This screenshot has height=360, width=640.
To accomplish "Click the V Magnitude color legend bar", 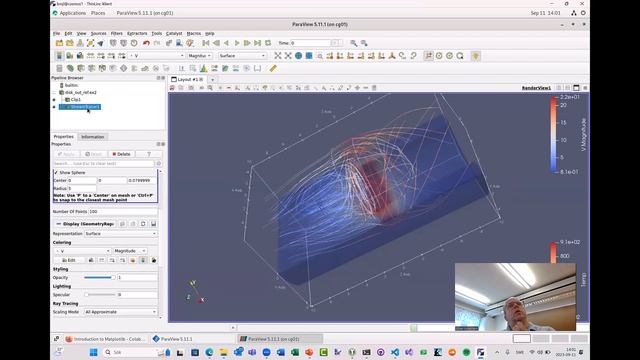I will pos(553,135).
